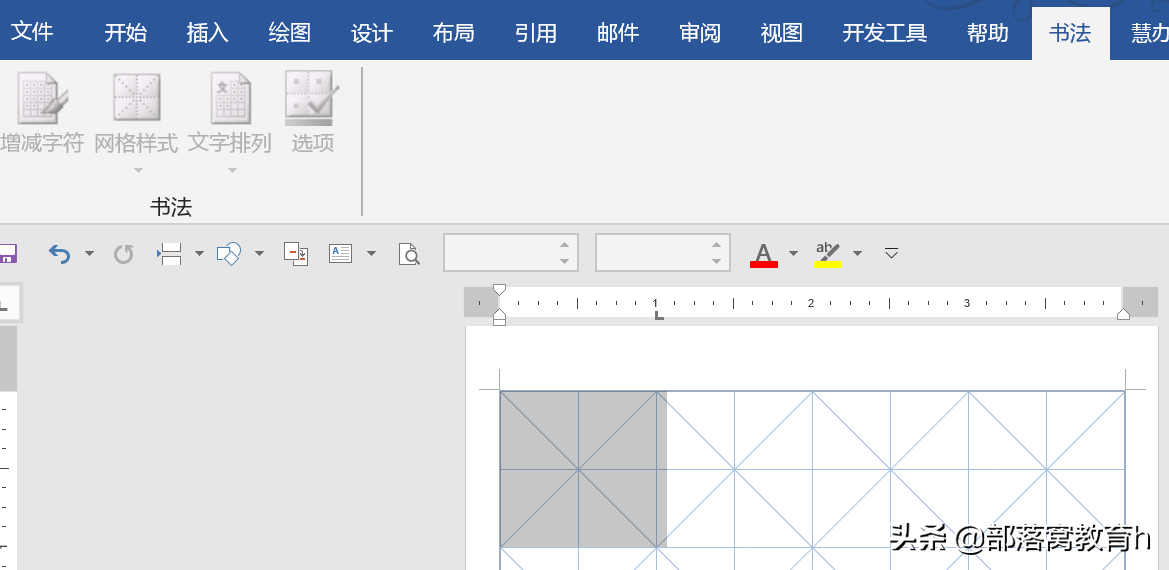Expand the 网格样式 dropdown arrow
This screenshot has height=570, width=1169.
tap(137, 170)
